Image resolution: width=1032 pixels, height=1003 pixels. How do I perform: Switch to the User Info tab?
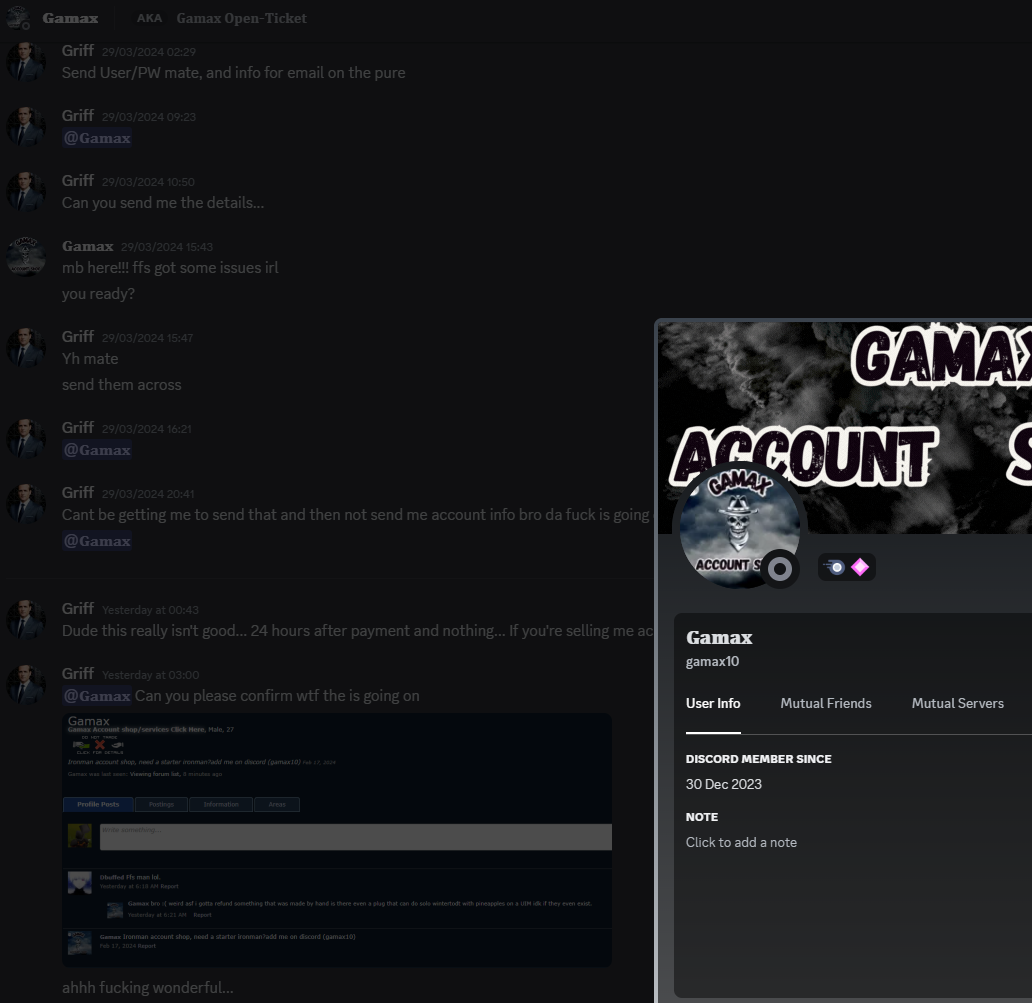(x=713, y=703)
